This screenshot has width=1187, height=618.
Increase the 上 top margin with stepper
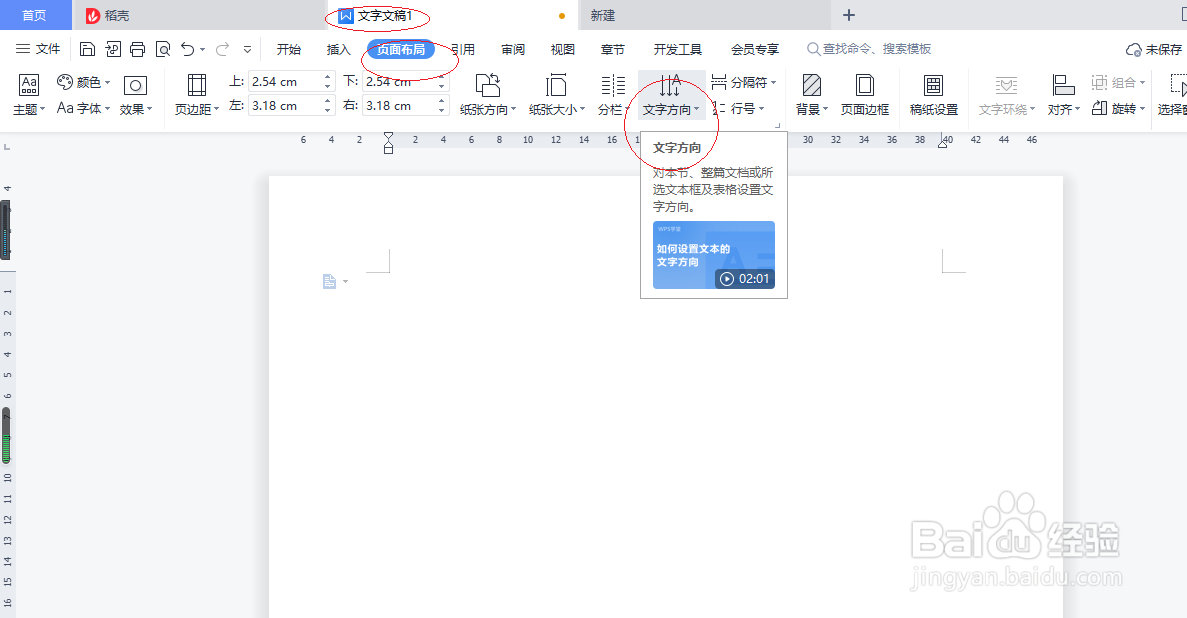(x=328, y=76)
